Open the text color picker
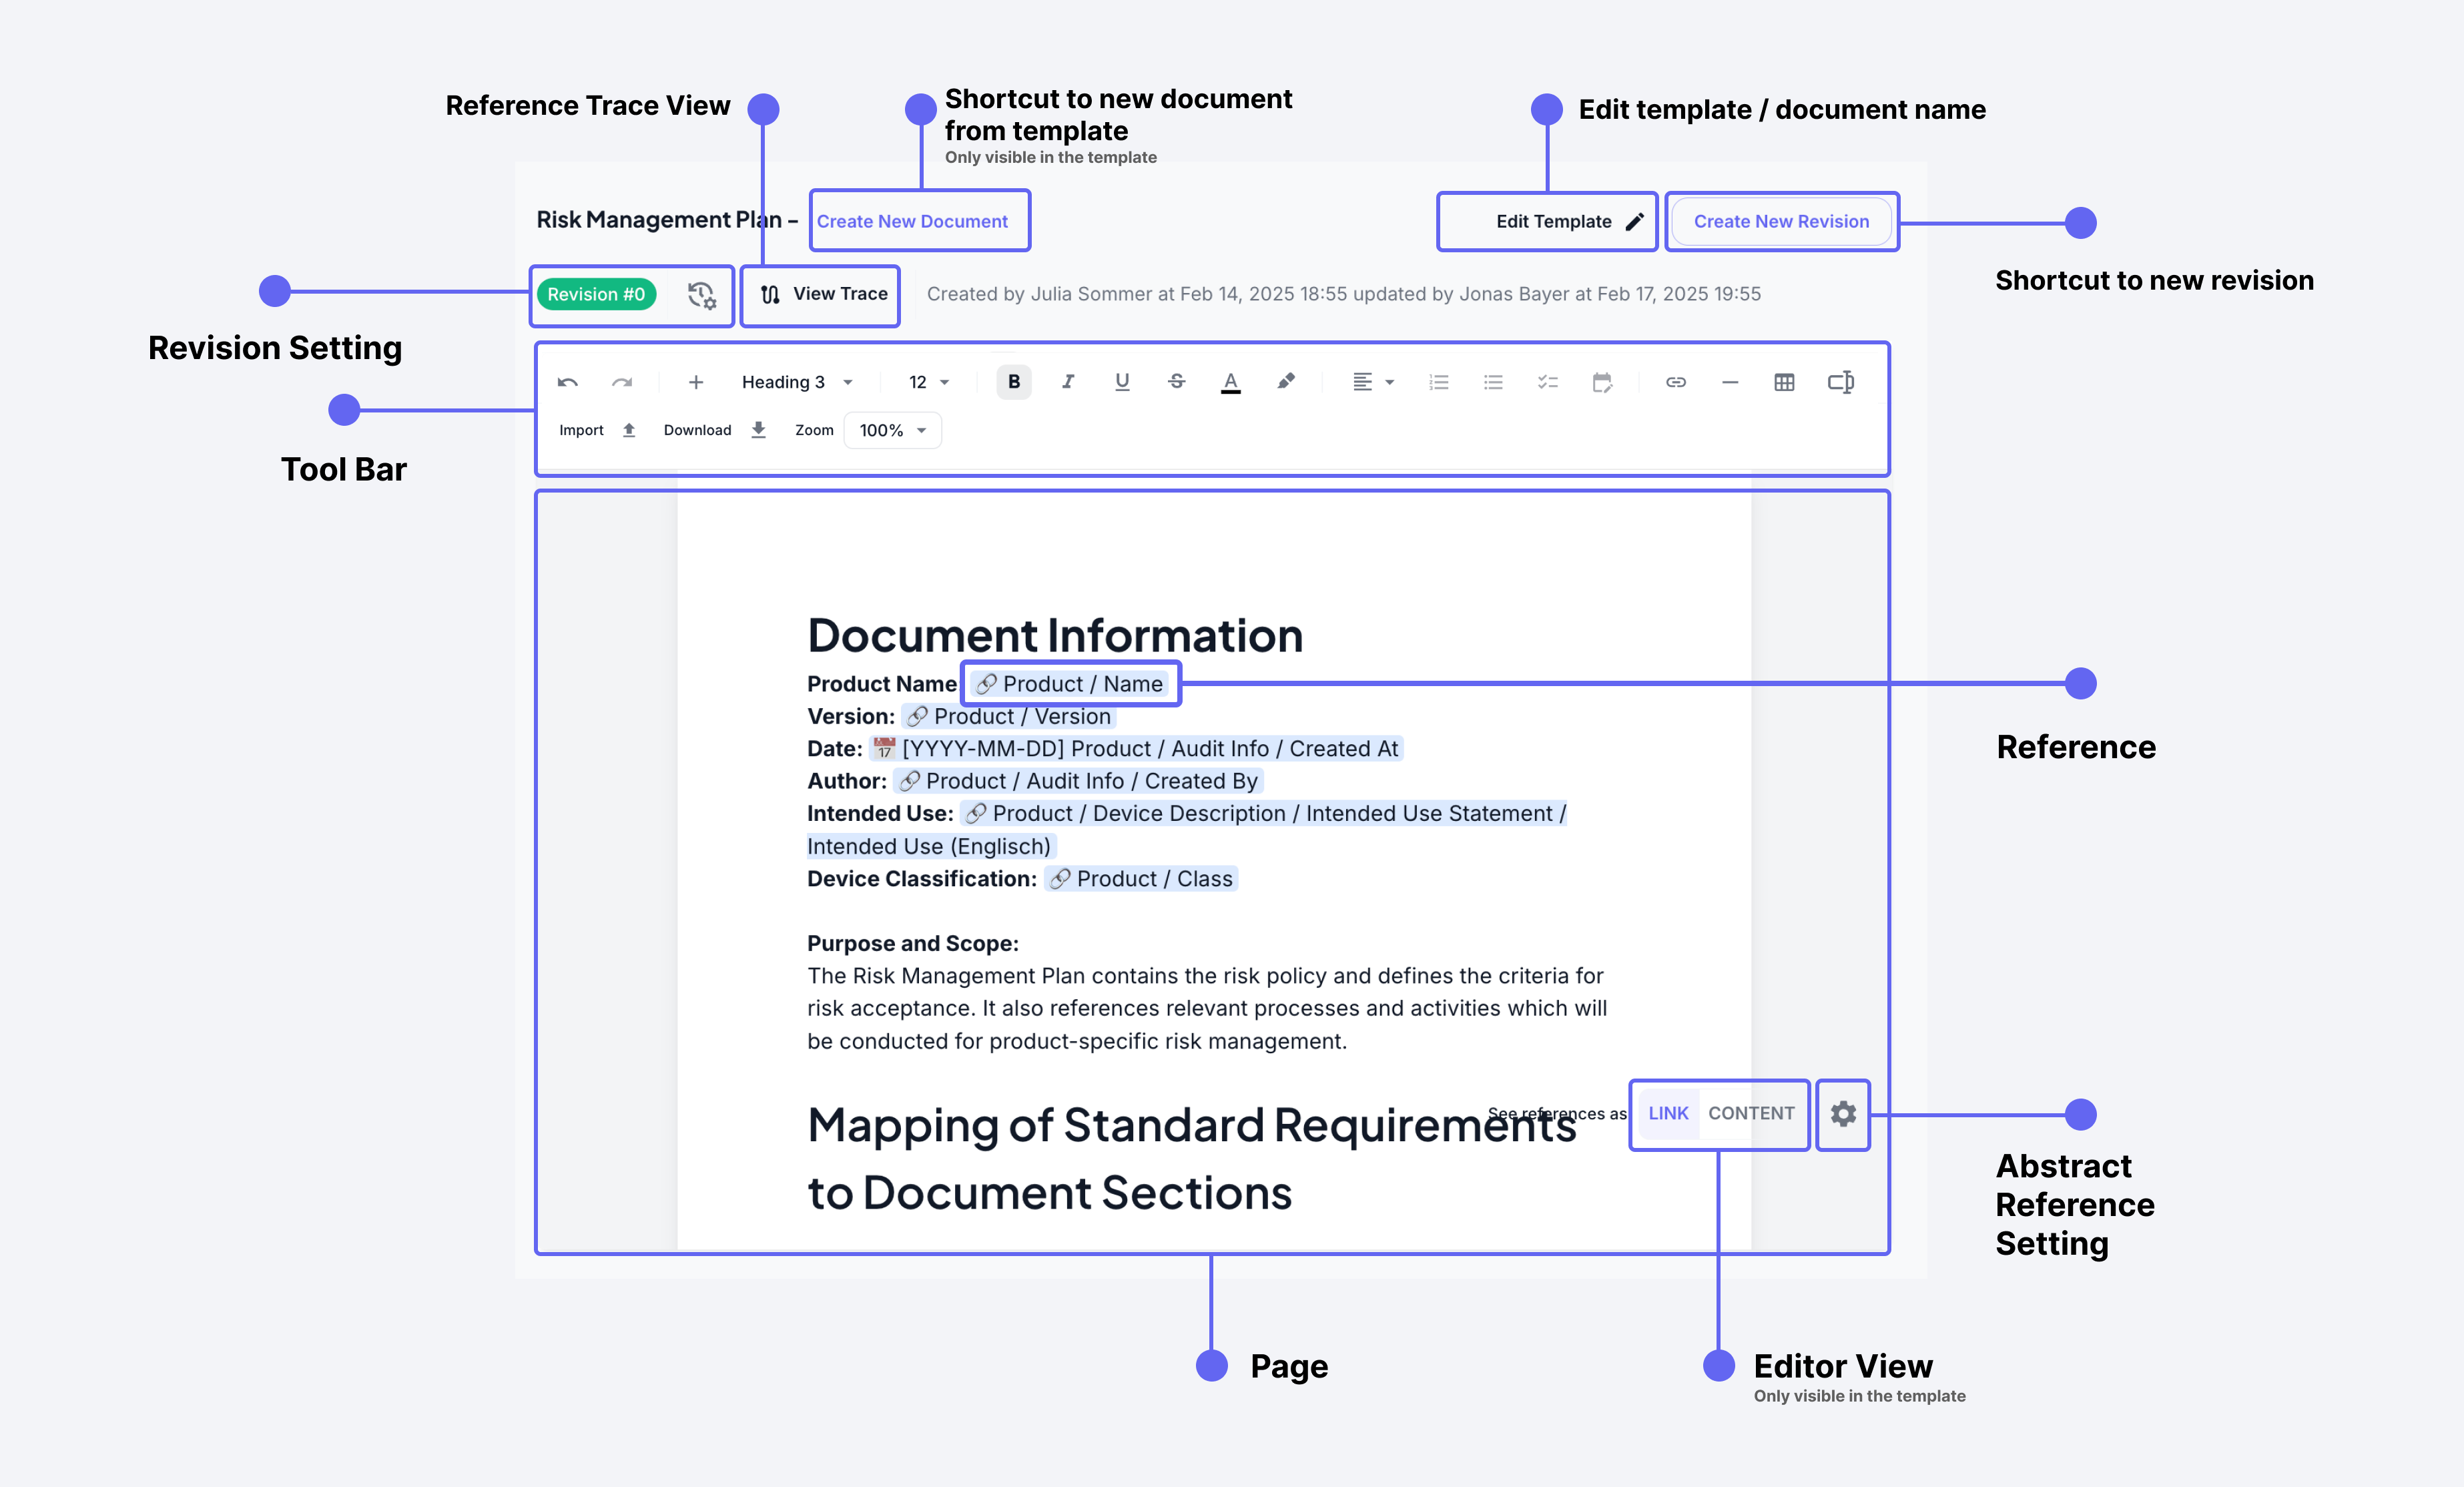The image size is (2464, 1487). [x=1231, y=381]
